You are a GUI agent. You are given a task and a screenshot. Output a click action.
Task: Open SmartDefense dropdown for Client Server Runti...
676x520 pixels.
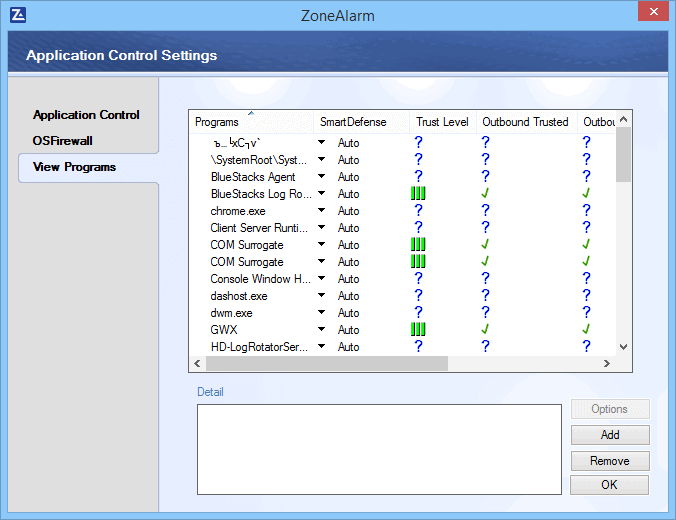322,227
